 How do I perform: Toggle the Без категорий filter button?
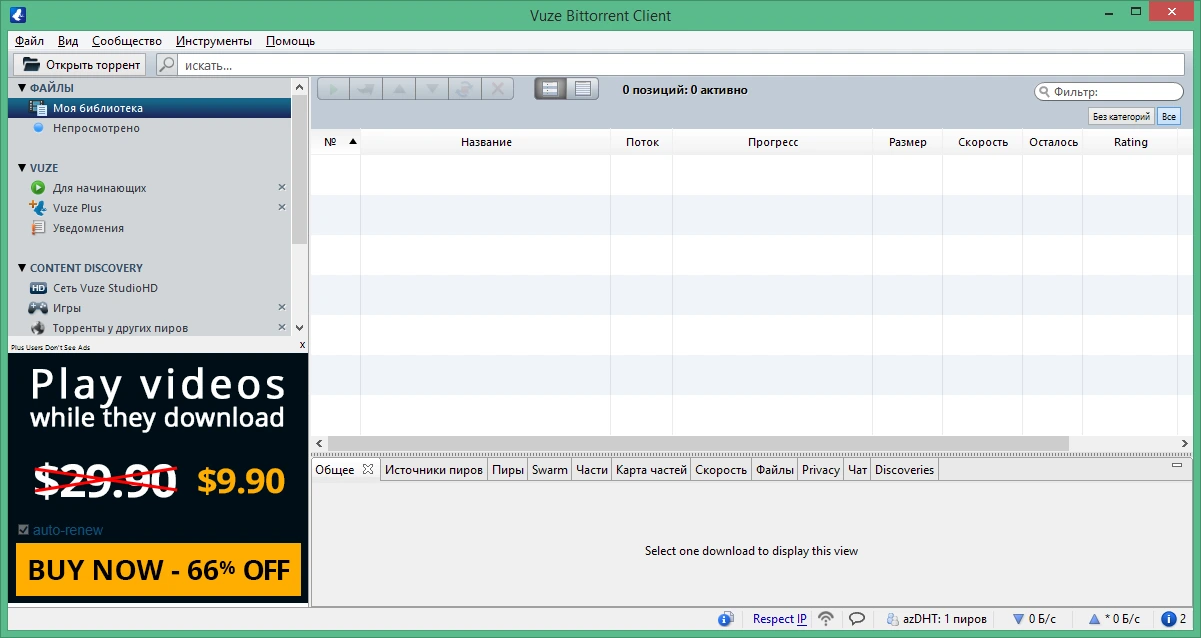click(x=1121, y=117)
